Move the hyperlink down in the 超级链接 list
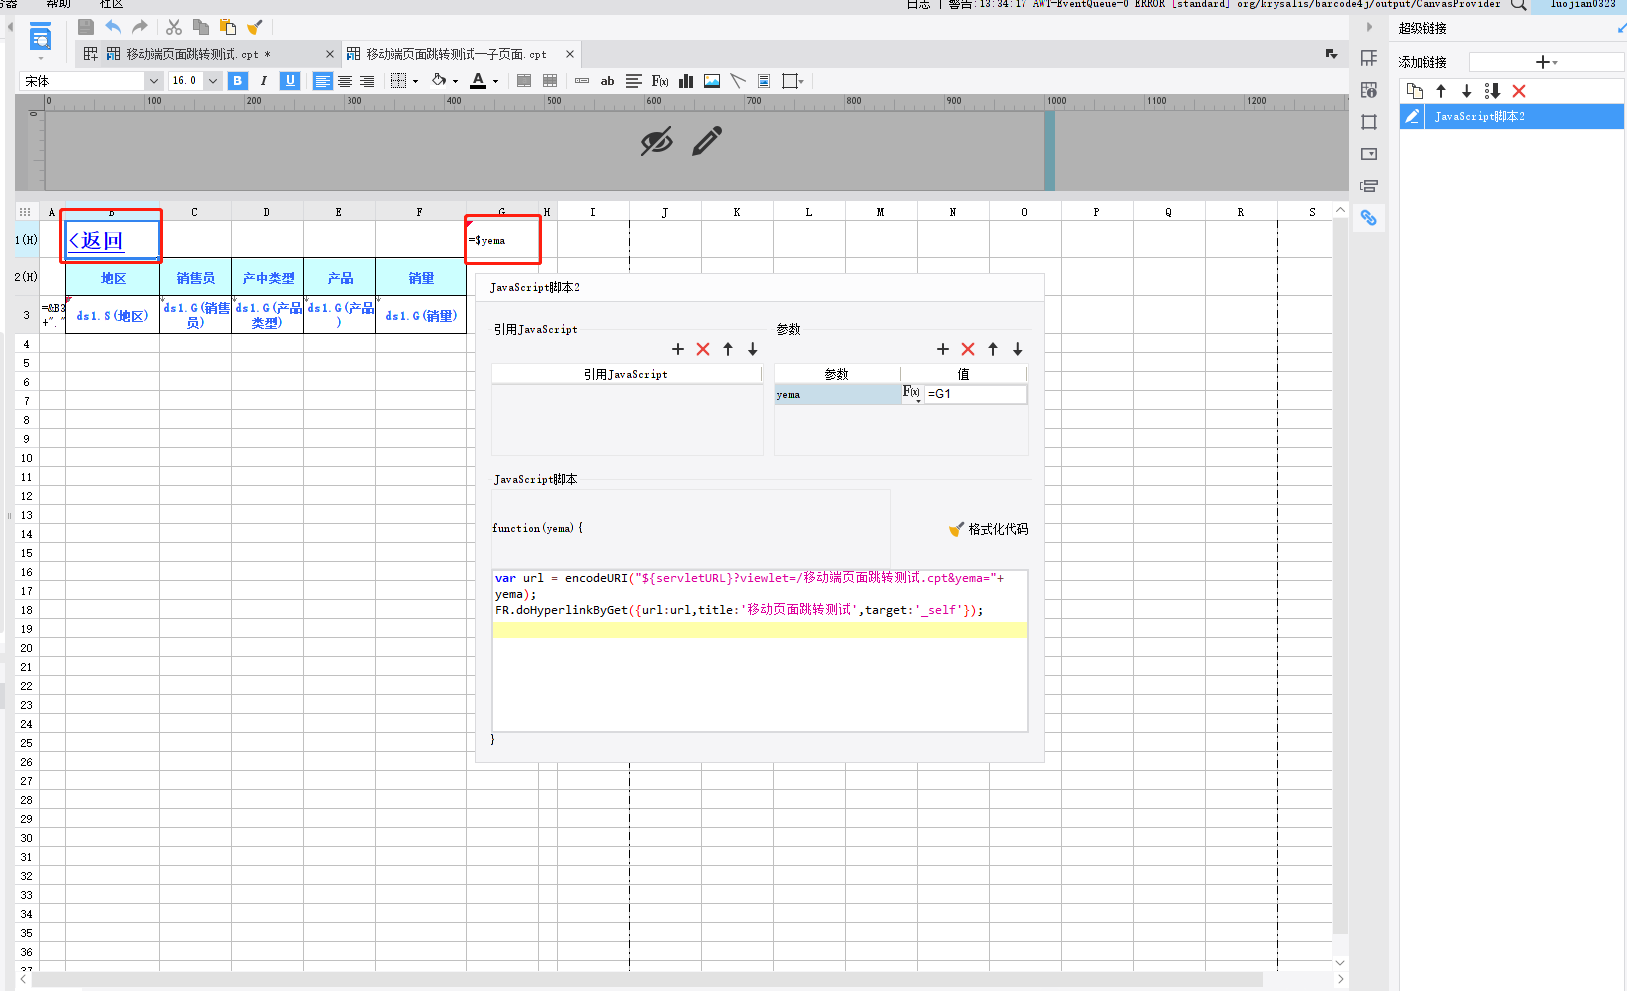Screen dimensions: 1627x991 point(1467,91)
